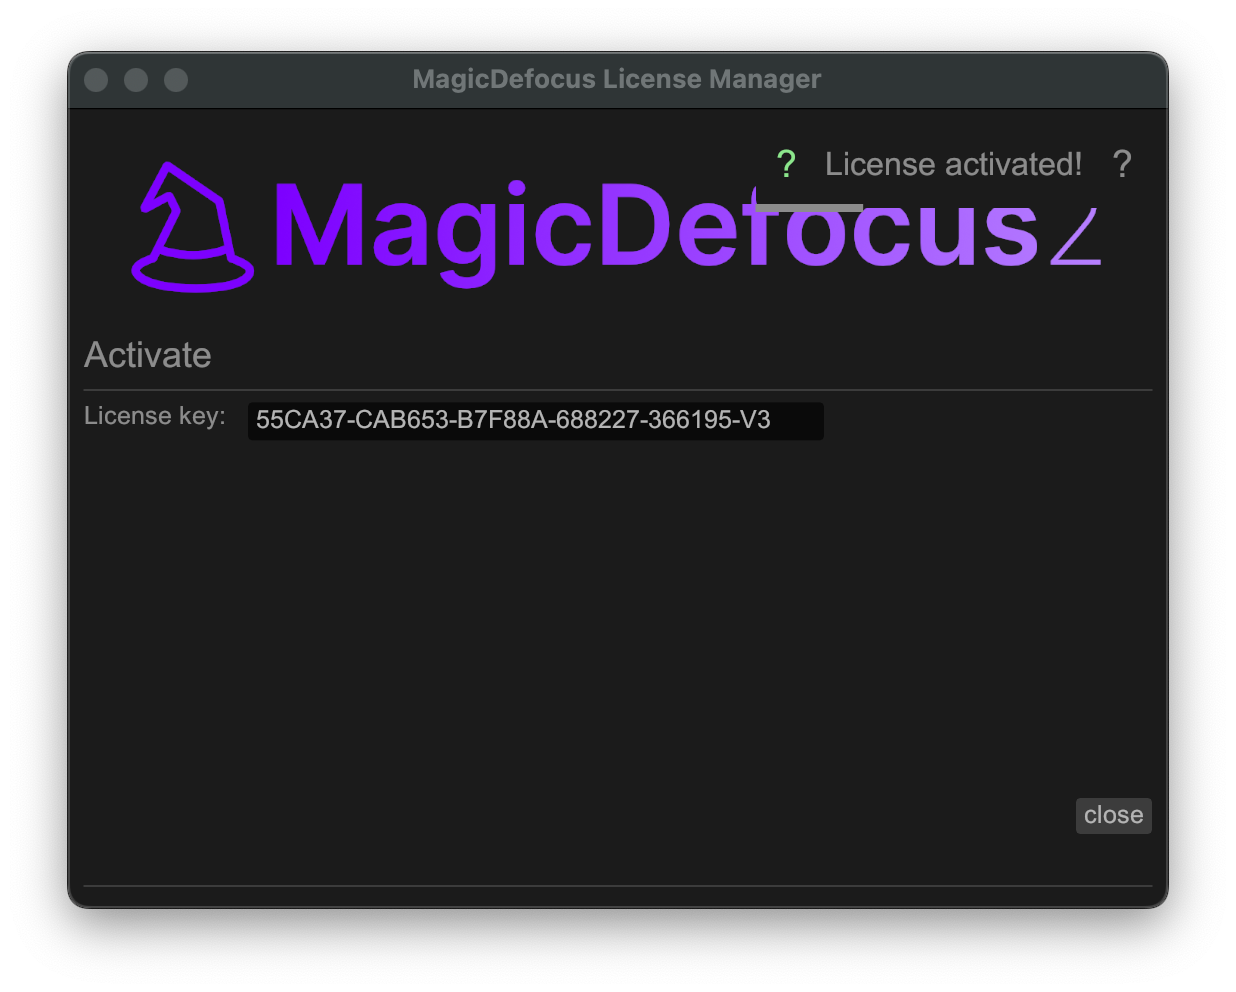Click the angle symbol after MagicDefocus logo
1236x992 pixels.
coord(1076,238)
